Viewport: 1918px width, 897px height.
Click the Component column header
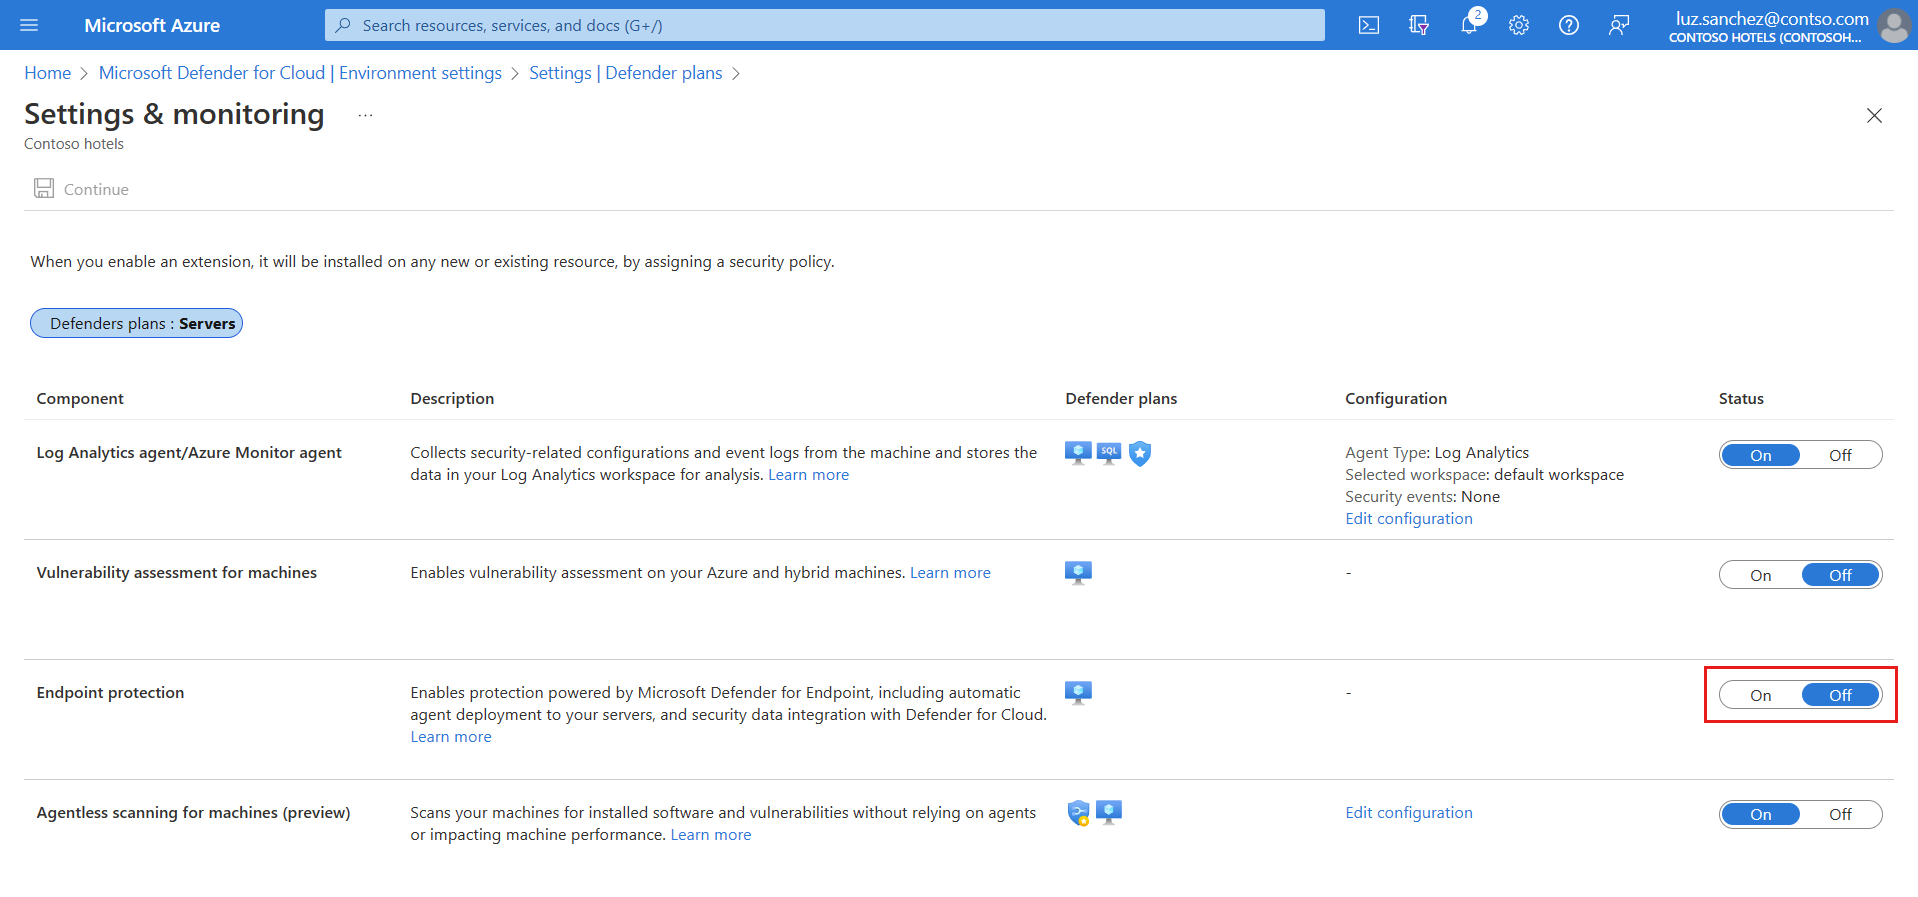pyautogui.click(x=80, y=398)
